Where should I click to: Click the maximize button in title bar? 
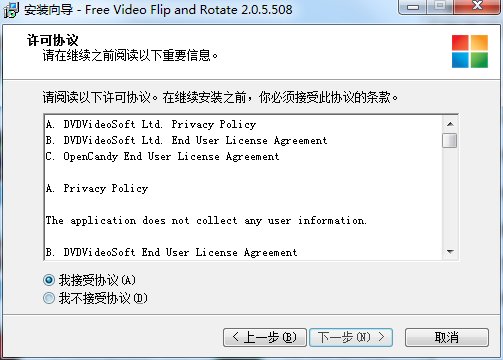pos(440,7)
